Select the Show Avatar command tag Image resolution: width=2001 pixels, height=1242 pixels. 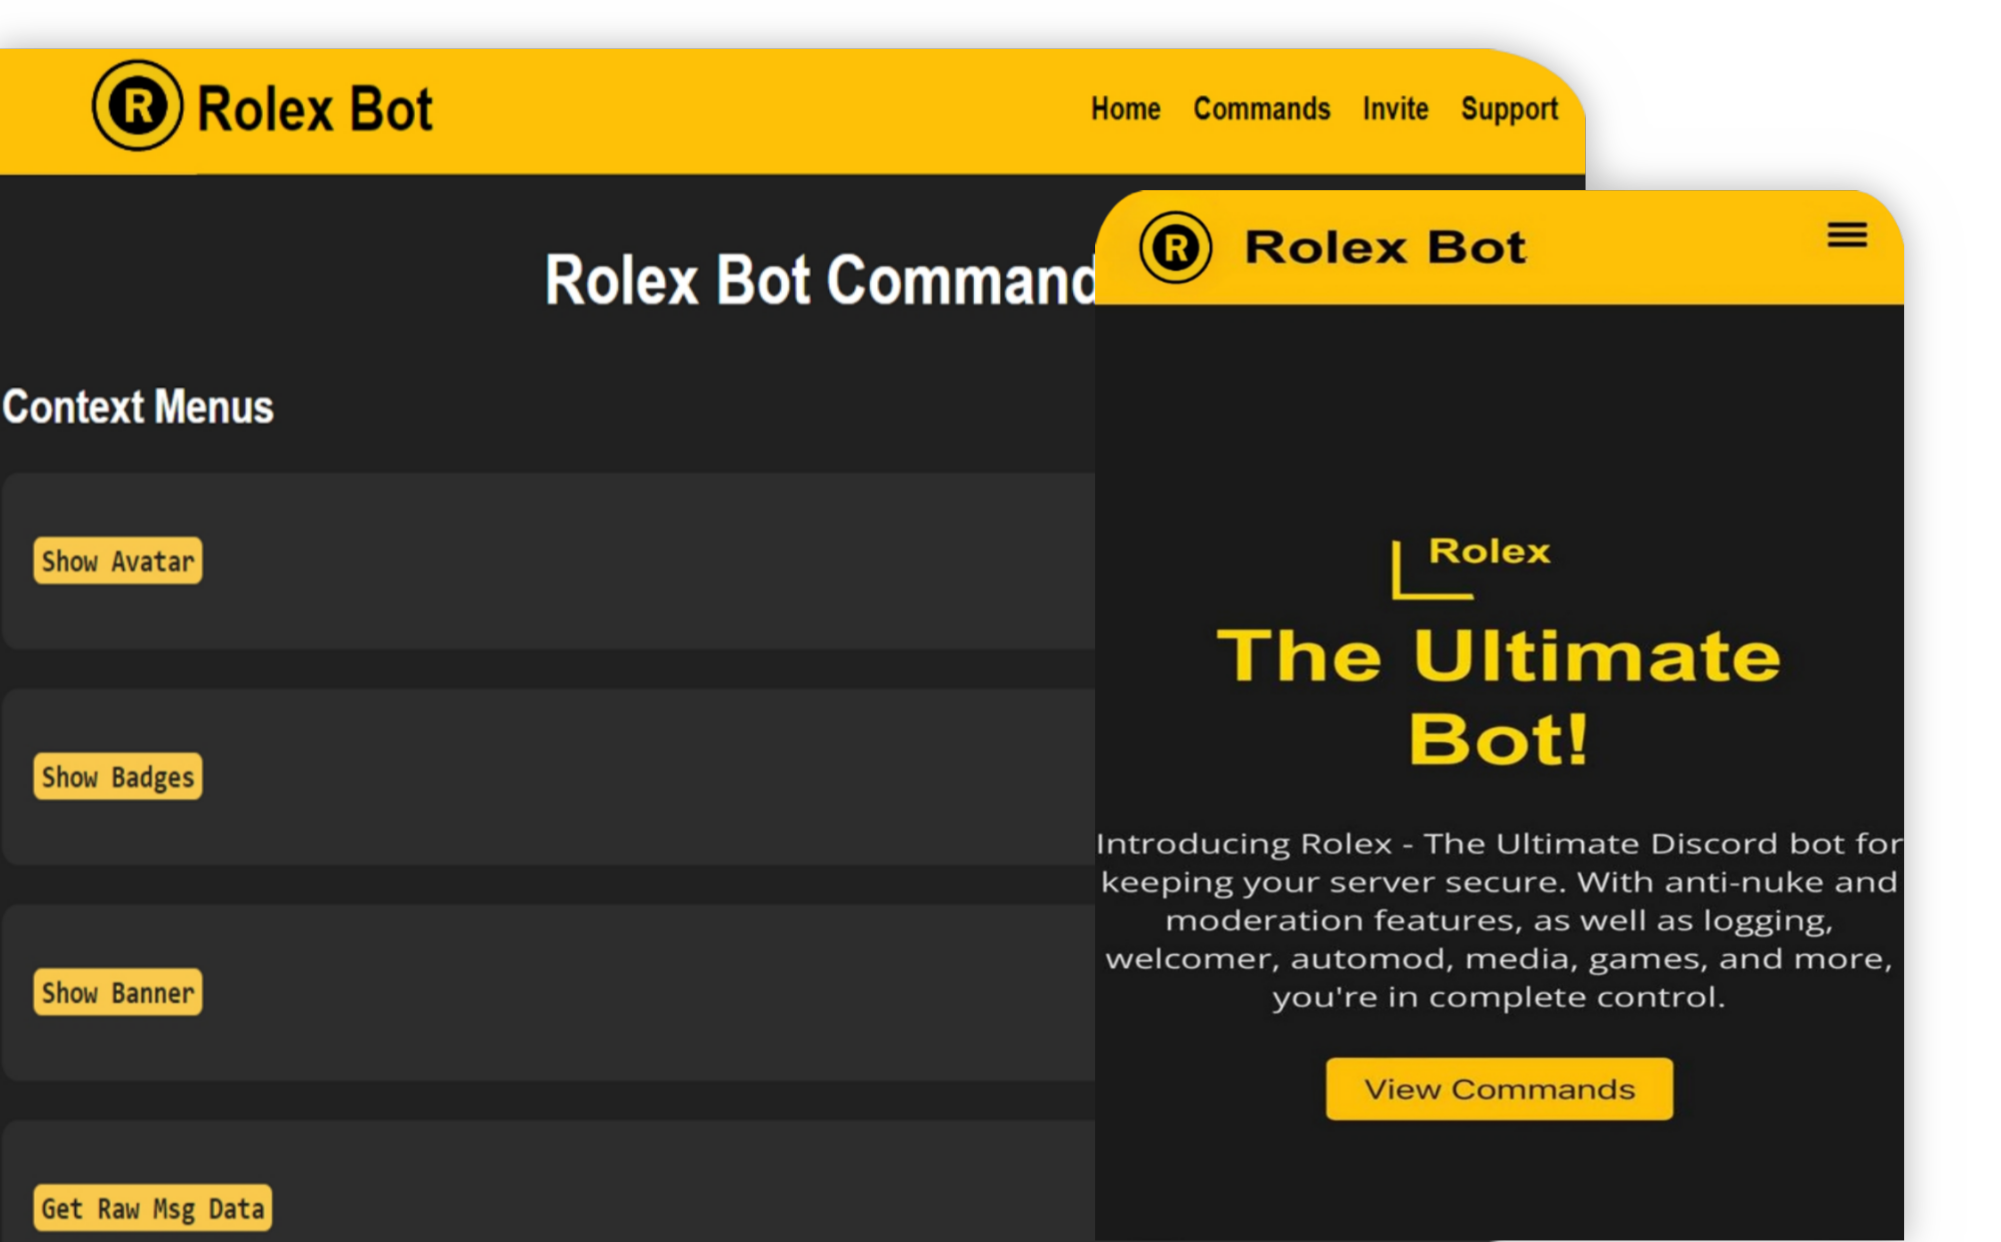[x=118, y=561]
